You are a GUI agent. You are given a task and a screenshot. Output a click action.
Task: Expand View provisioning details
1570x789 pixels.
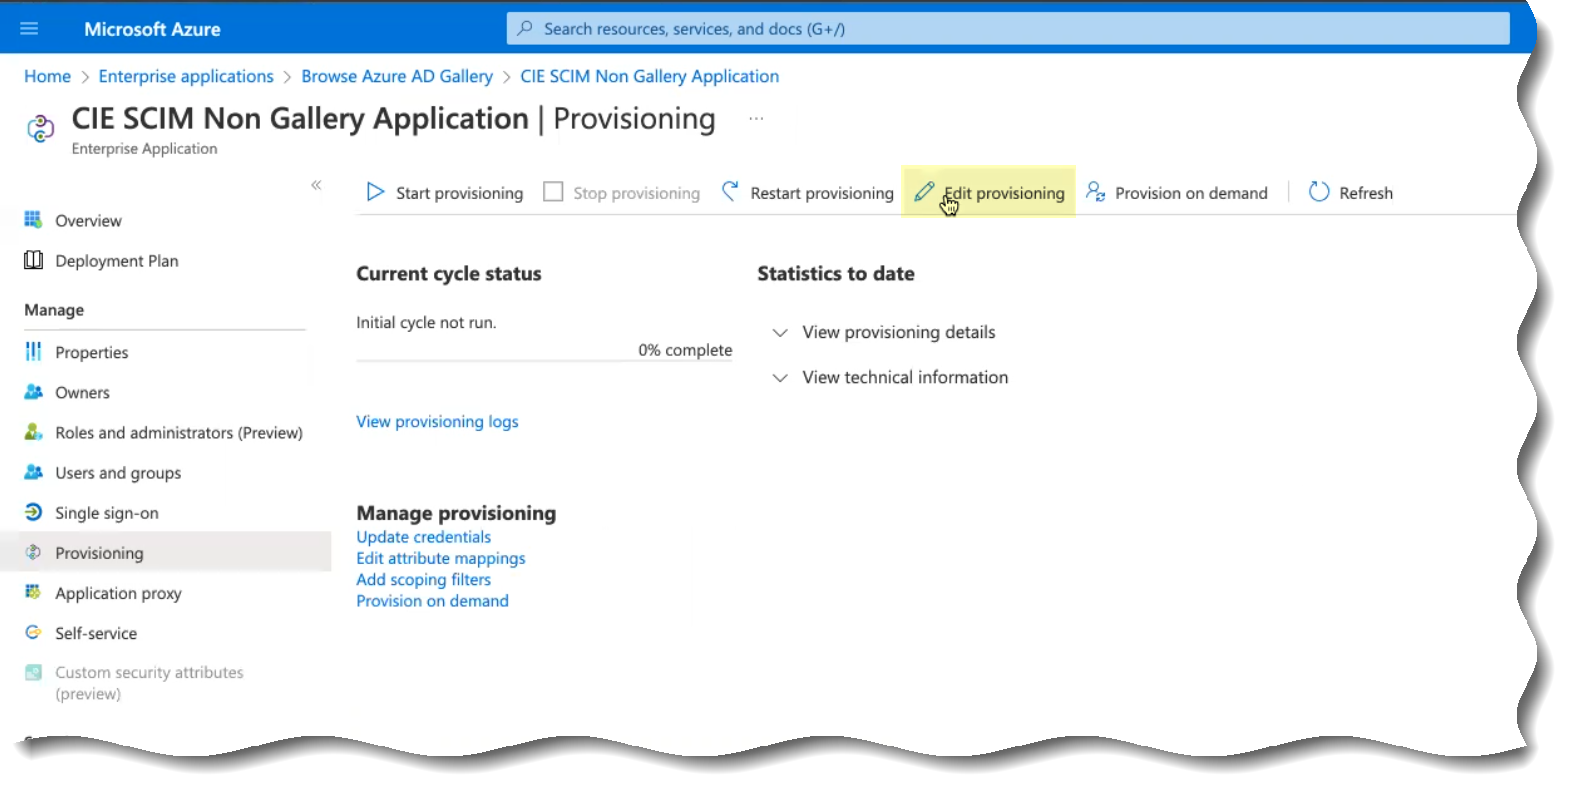780,333
